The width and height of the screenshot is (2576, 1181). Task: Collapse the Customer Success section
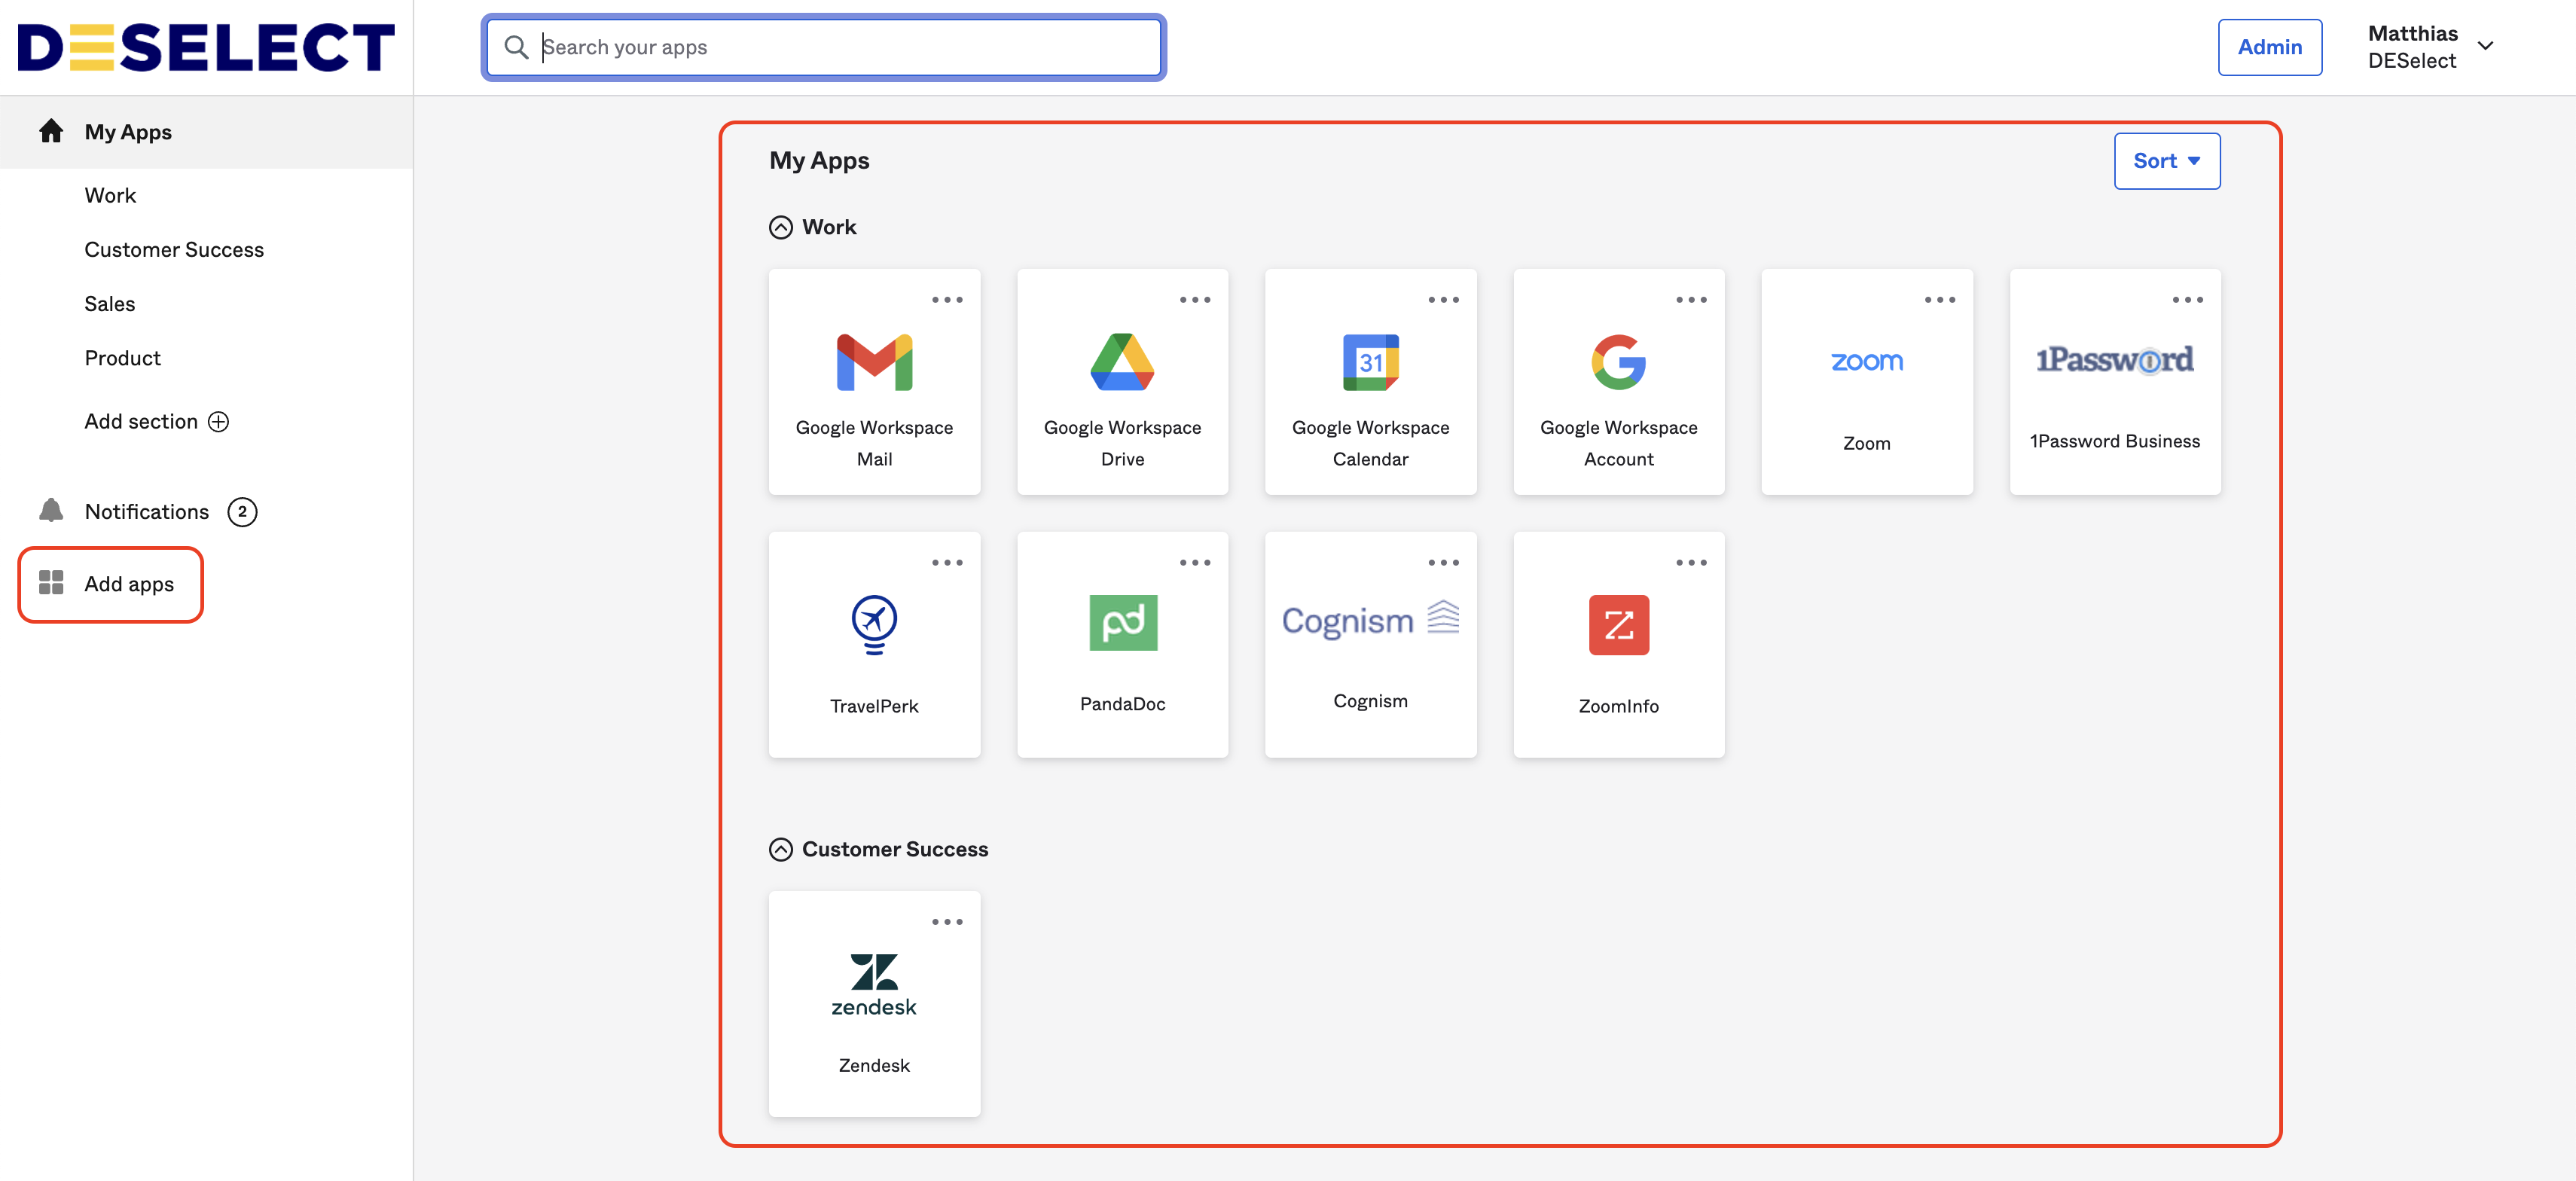coord(780,850)
